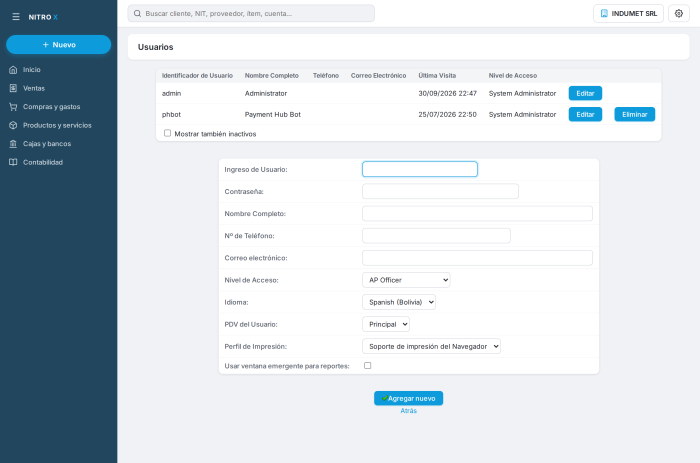Click the Nivel de Acceso column header
Viewport: 700px width, 463px height.
[512, 75]
